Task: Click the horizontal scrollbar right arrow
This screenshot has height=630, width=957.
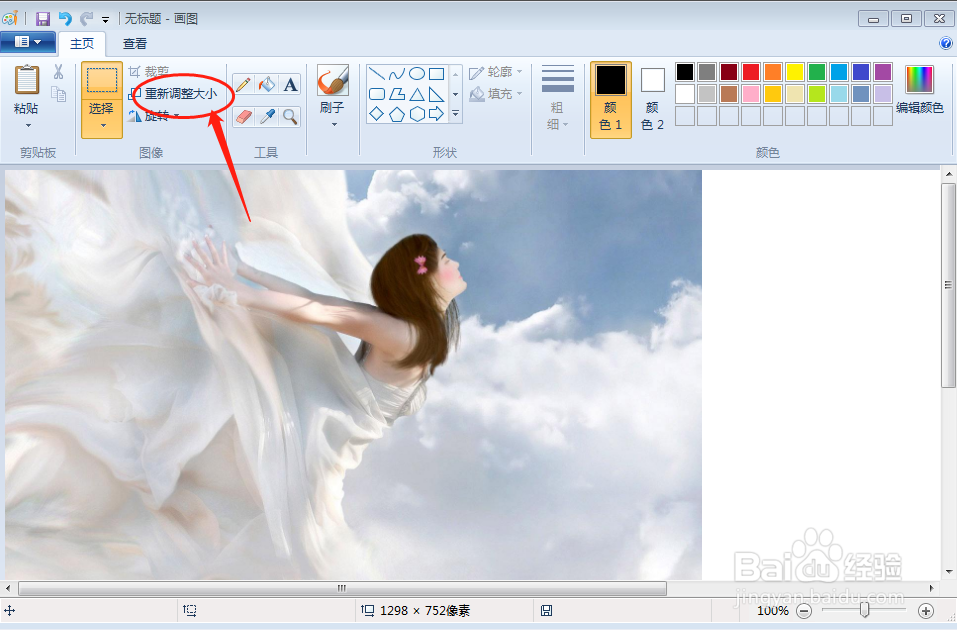Action: tap(931, 588)
